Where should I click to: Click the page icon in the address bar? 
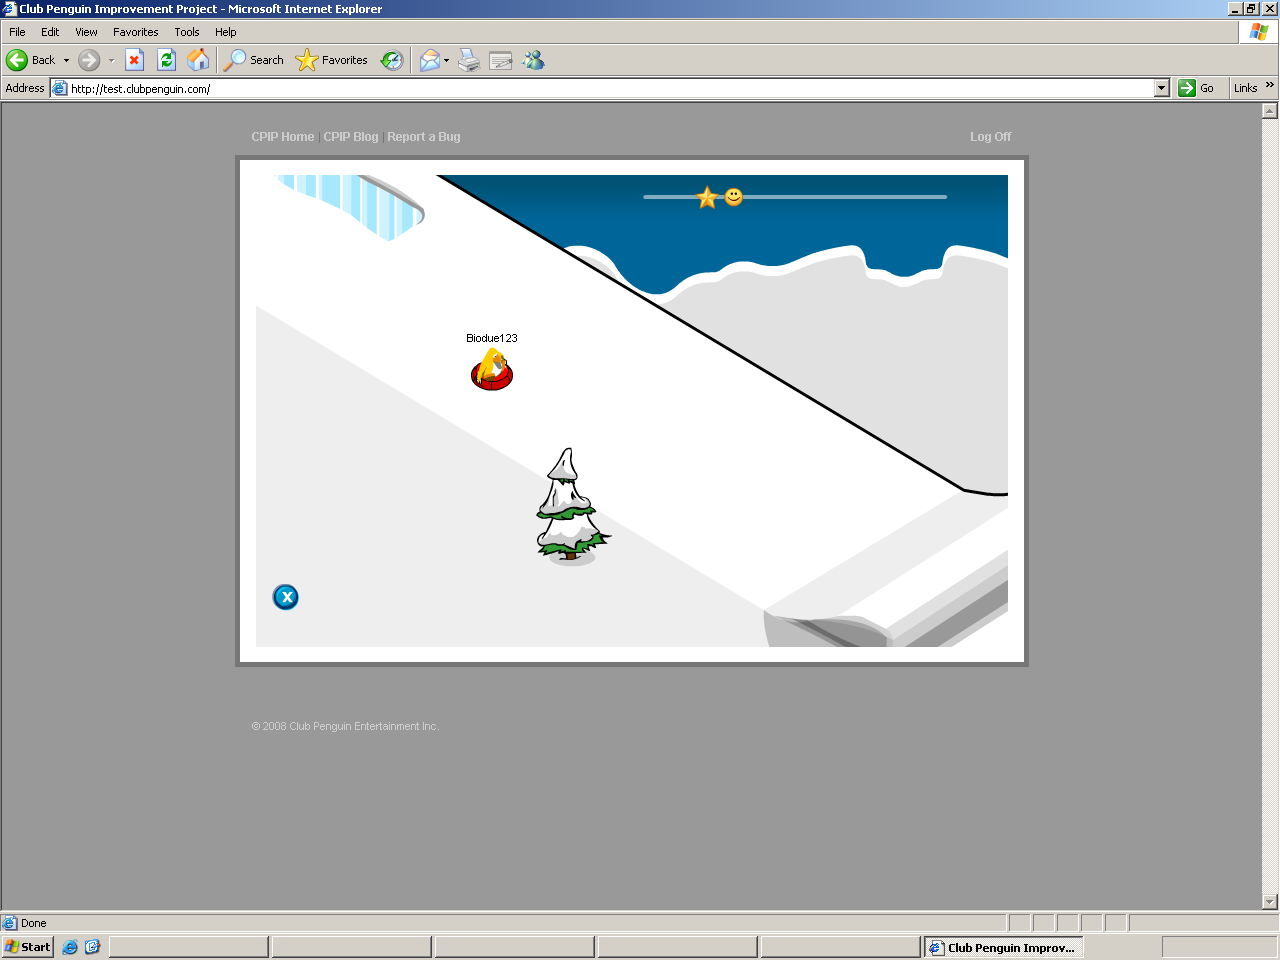pos(60,88)
